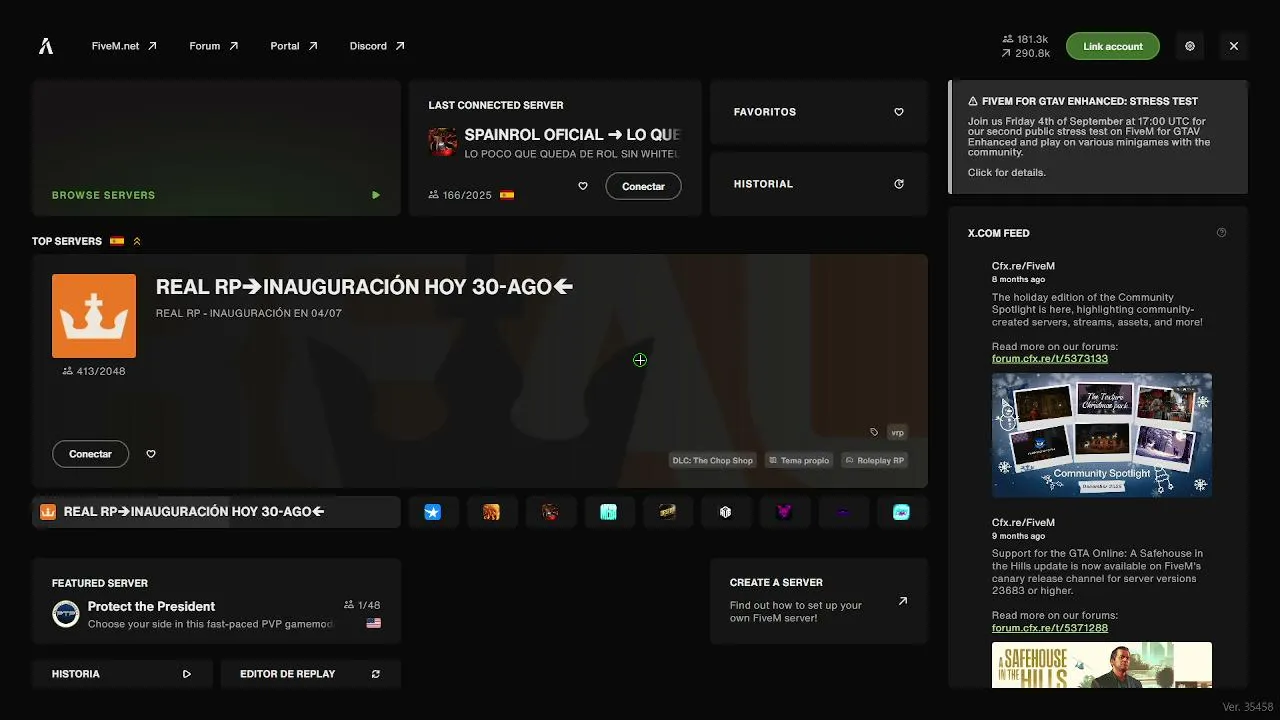Click the play icon on the Historia button
The image size is (1280, 720).
coord(187,674)
